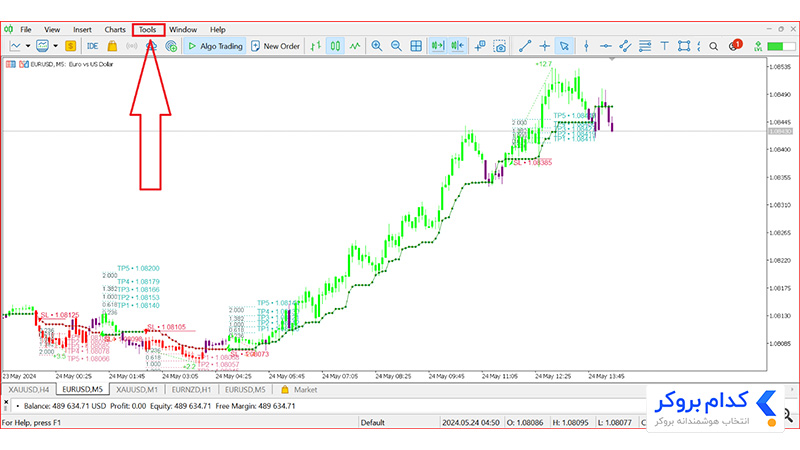
Task: Click the H: 1.08095 status value
Action: tap(570, 422)
